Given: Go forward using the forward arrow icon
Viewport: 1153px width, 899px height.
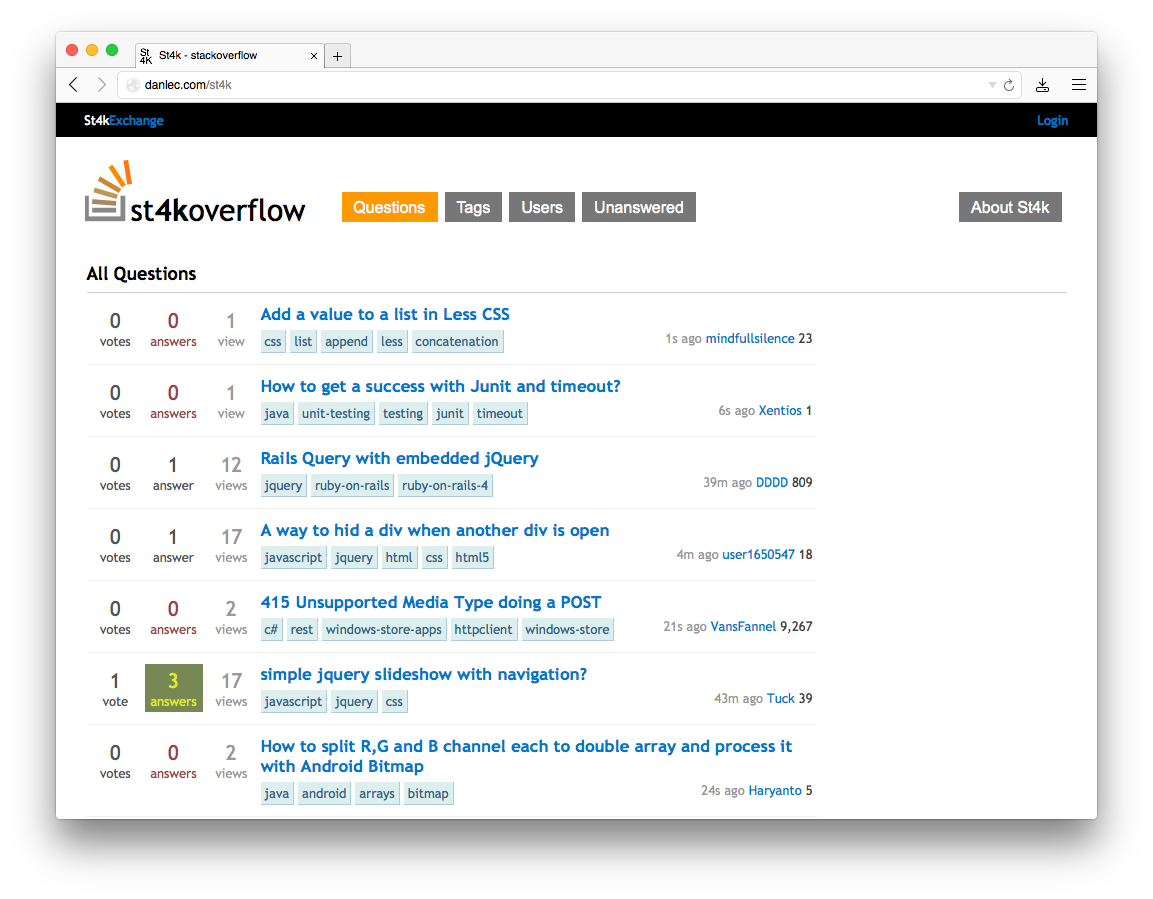Looking at the screenshot, I should point(101,85).
